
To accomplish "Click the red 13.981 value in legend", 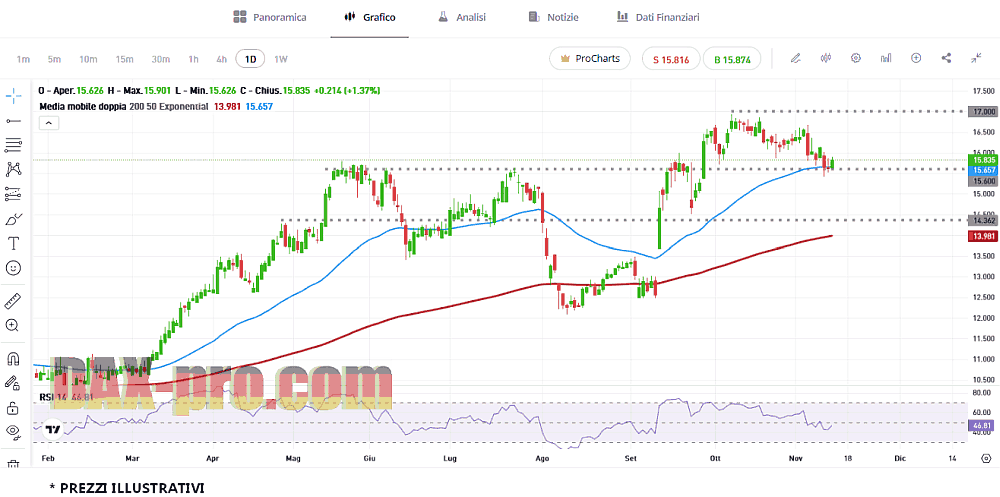I will tap(229, 107).
